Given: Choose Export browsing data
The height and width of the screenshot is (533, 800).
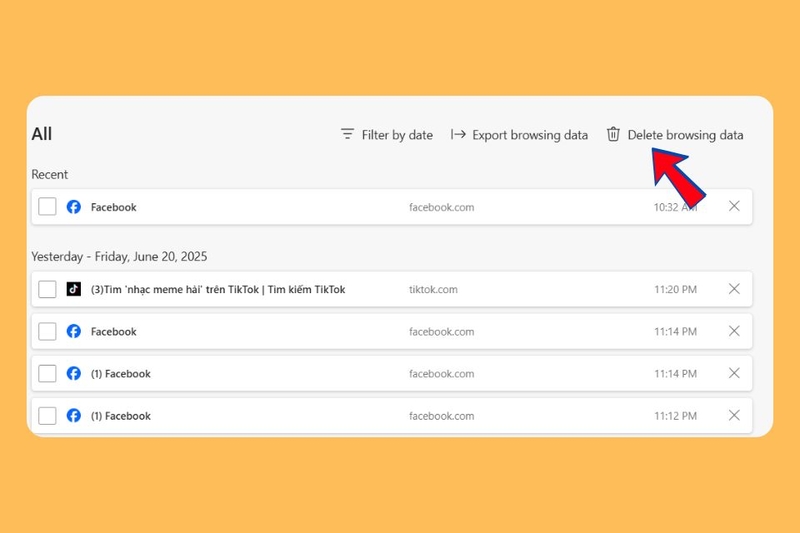Looking at the screenshot, I should tap(519, 135).
